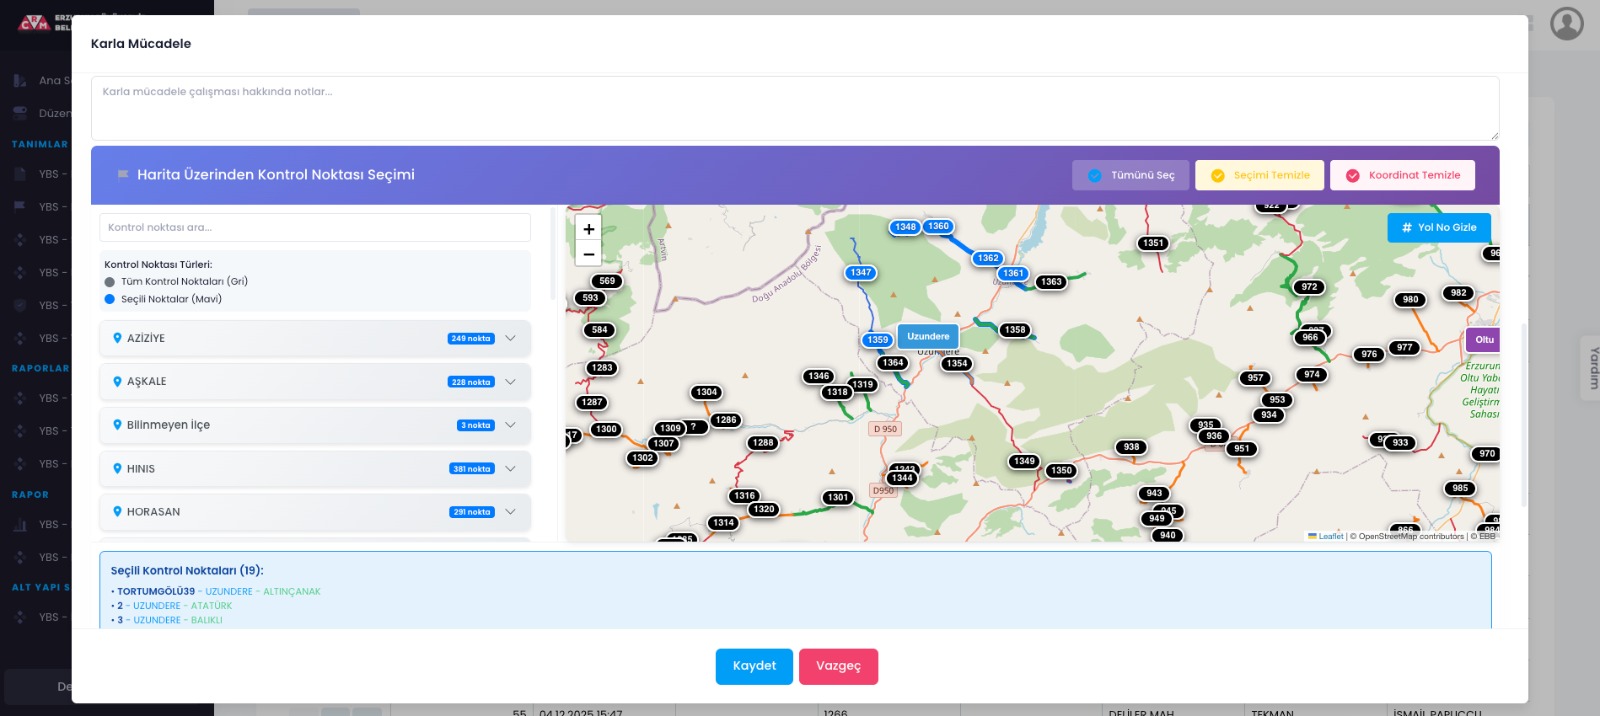Focus the Kontrol noktası ara search field

(315, 227)
